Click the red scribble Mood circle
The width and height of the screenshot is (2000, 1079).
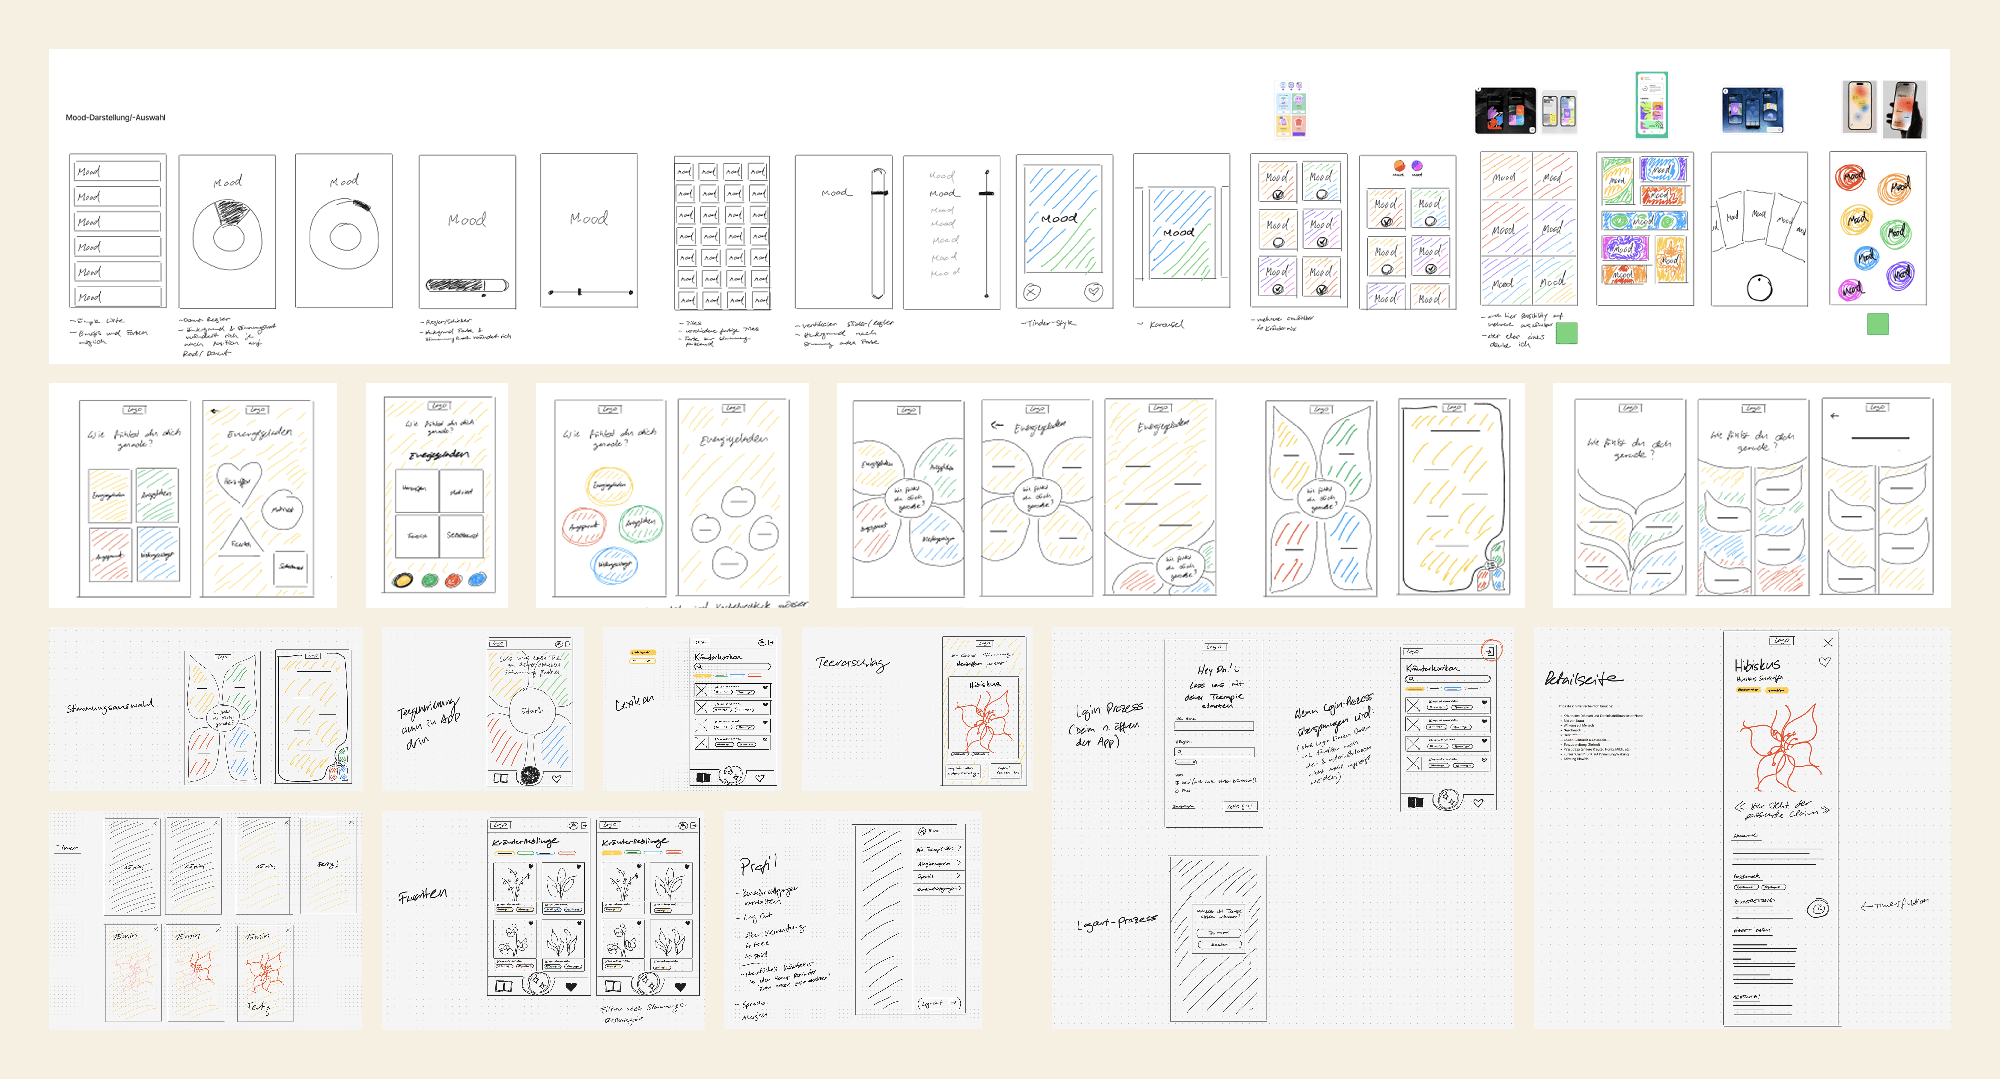pyautogui.click(x=1851, y=177)
